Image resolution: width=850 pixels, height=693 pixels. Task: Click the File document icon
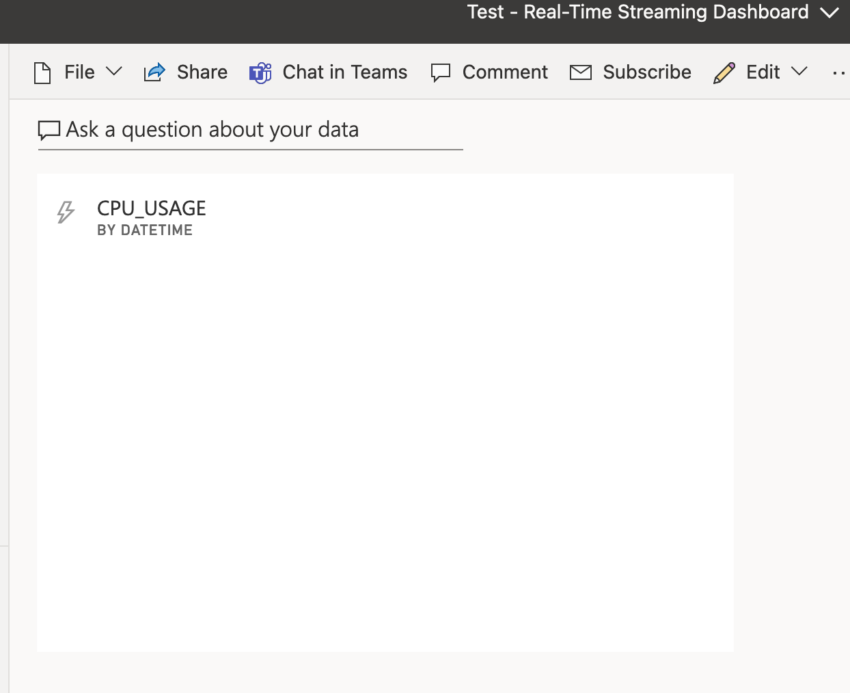42,71
